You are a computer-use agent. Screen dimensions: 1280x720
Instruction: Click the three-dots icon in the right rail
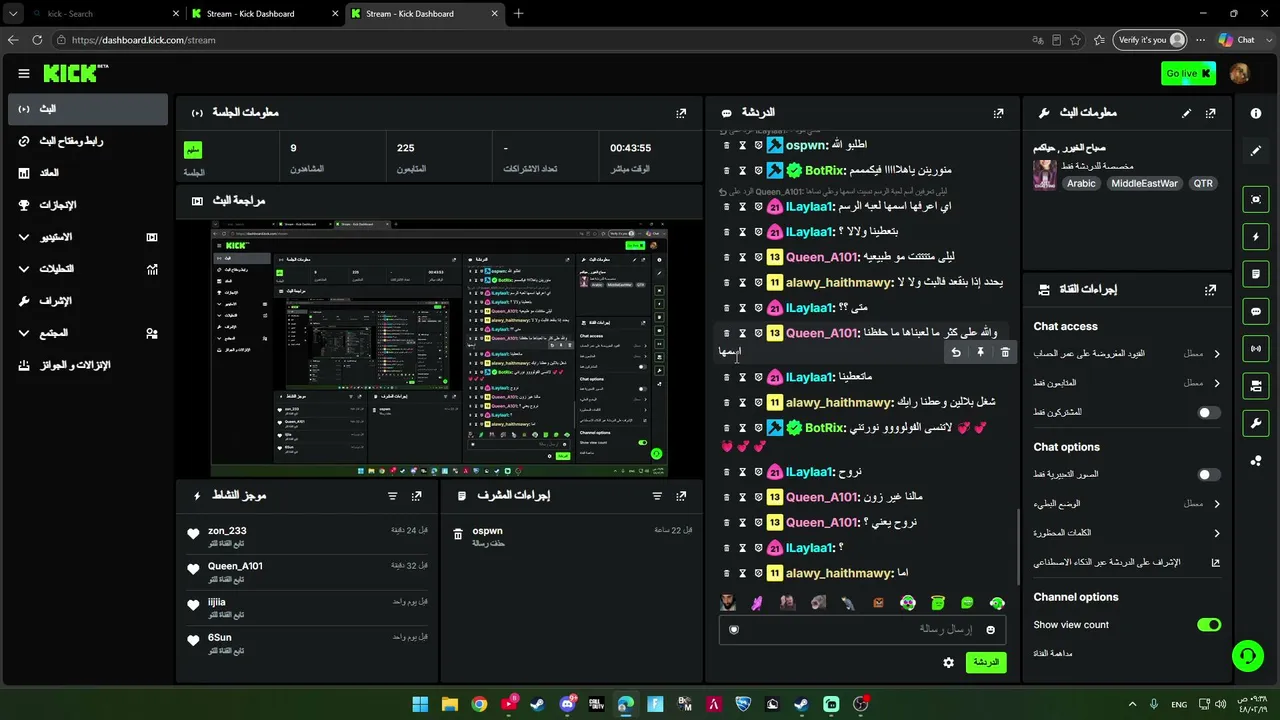click(1256, 461)
